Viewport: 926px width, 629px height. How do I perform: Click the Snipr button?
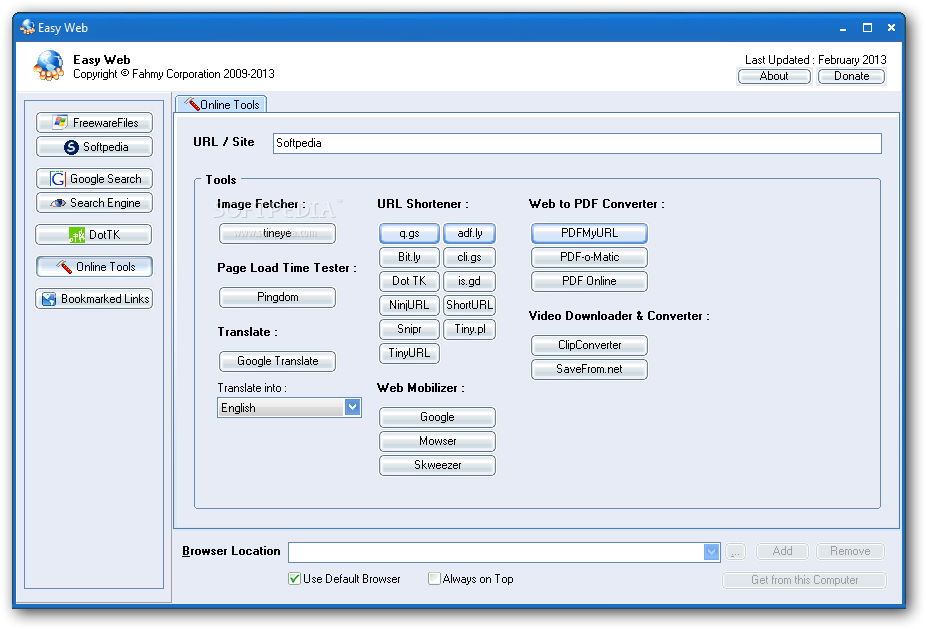(x=409, y=329)
